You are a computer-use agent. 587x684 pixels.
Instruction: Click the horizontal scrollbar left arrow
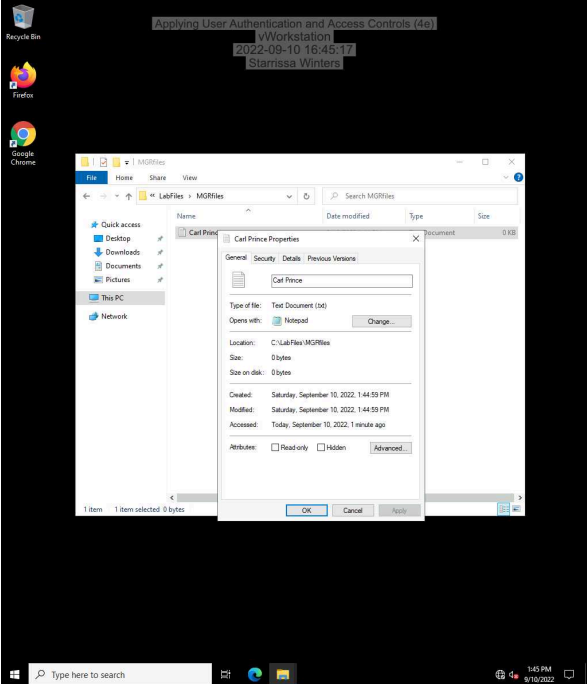pos(172,497)
